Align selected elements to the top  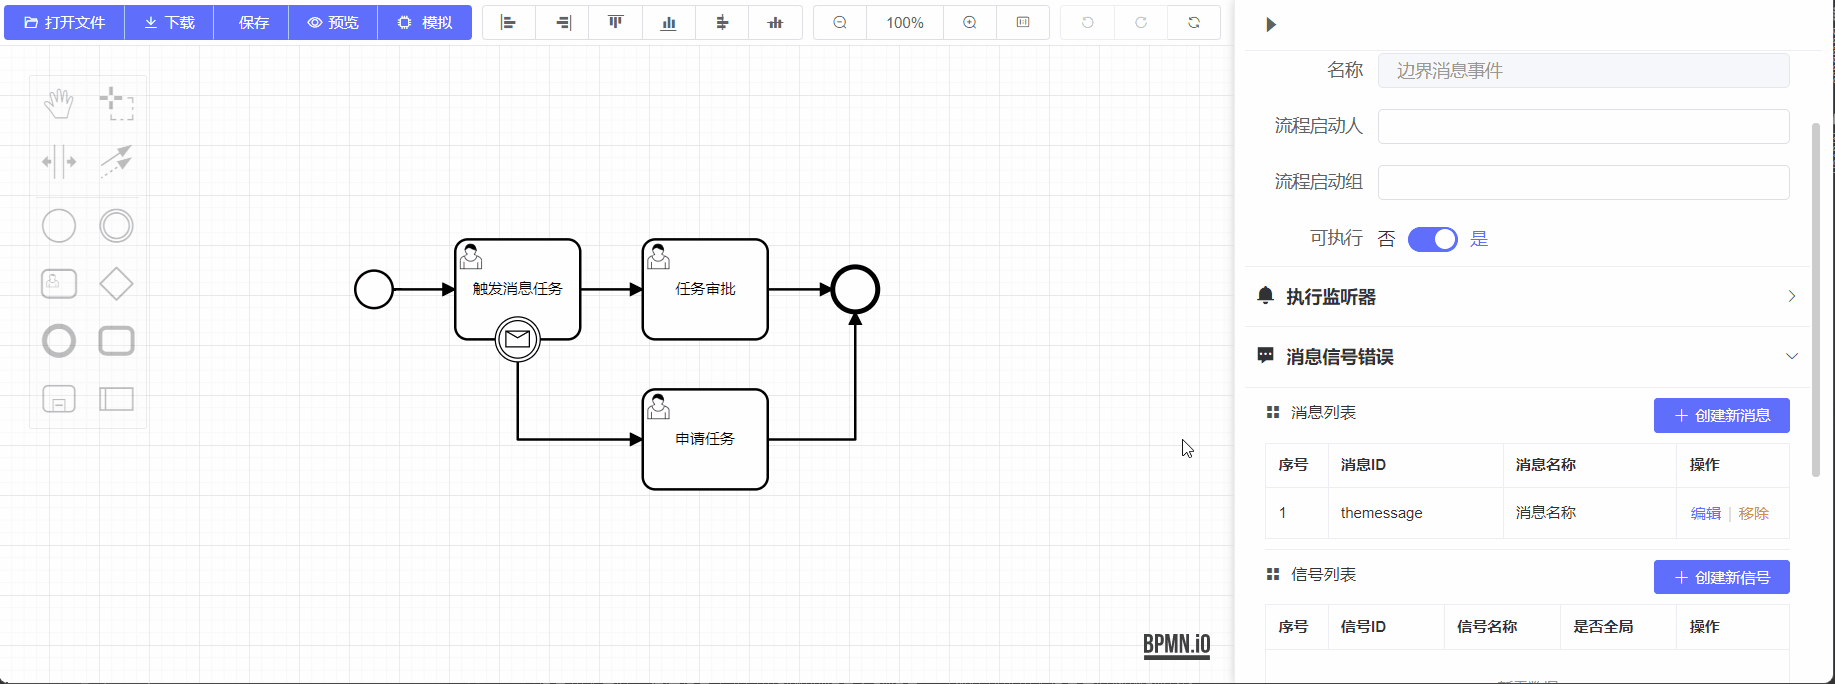tap(616, 22)
